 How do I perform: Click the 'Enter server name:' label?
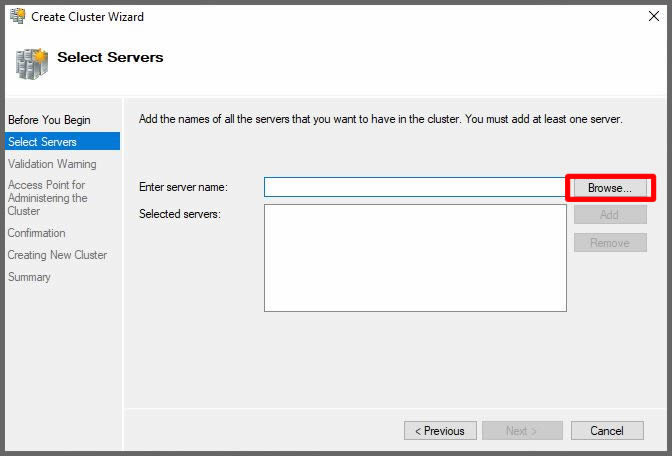(x=184, y=187)
